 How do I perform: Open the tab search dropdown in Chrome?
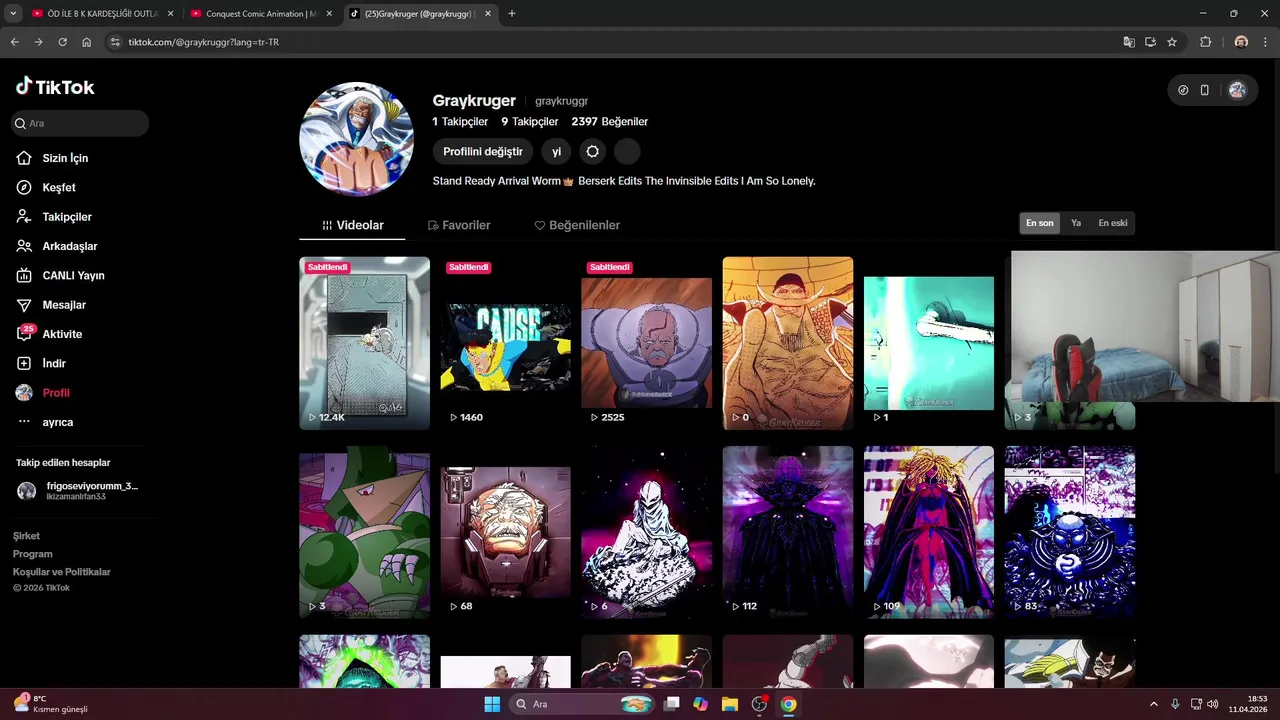pyautogui.click(x=13, y=14)
